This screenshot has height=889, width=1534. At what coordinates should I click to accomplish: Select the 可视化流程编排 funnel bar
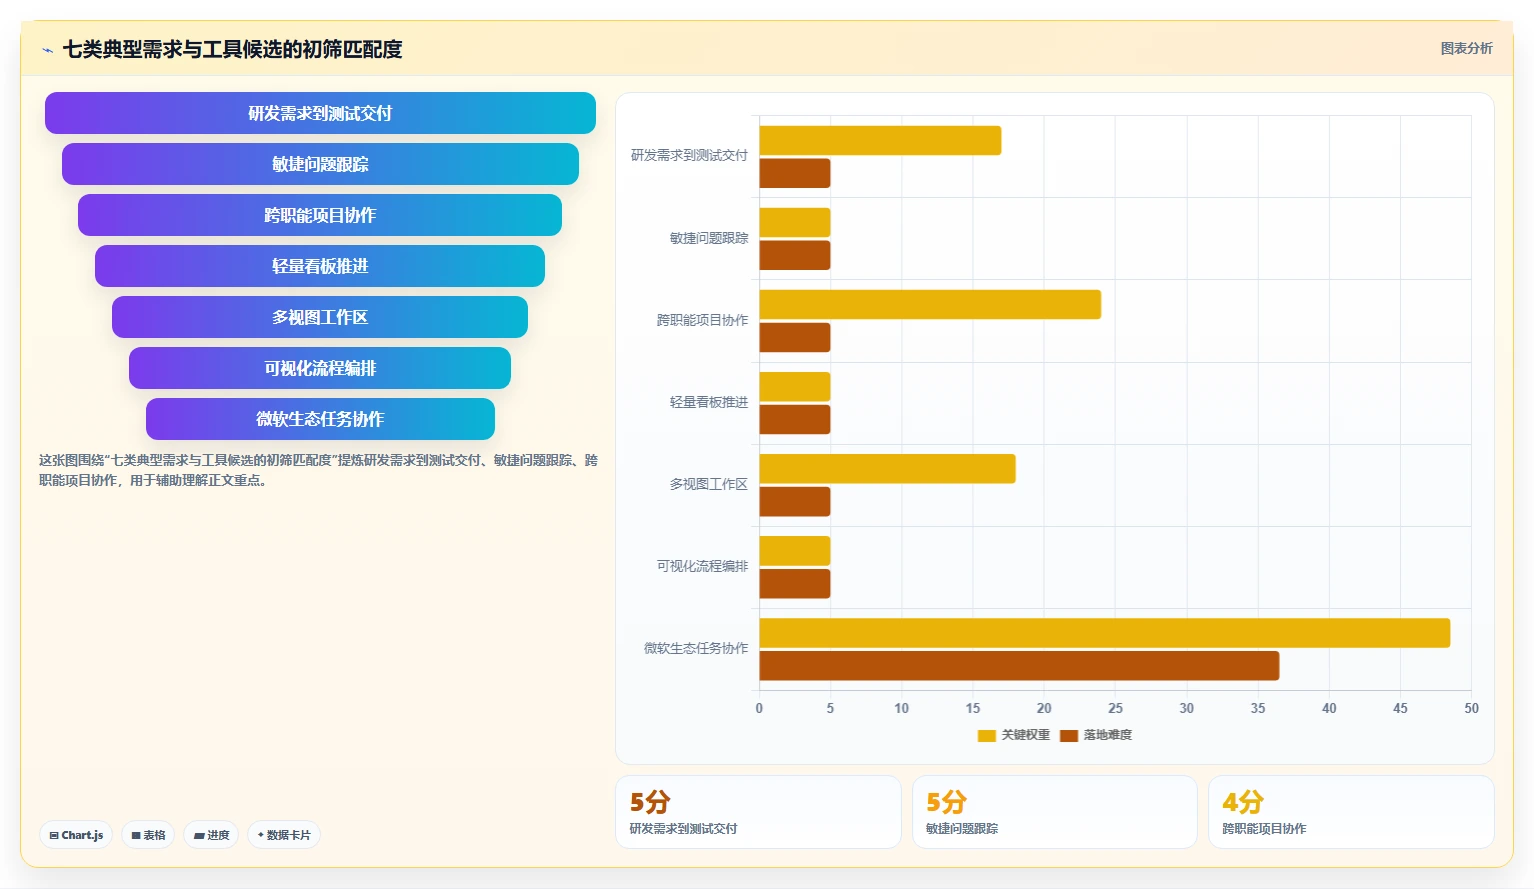[x=320, y=368]
